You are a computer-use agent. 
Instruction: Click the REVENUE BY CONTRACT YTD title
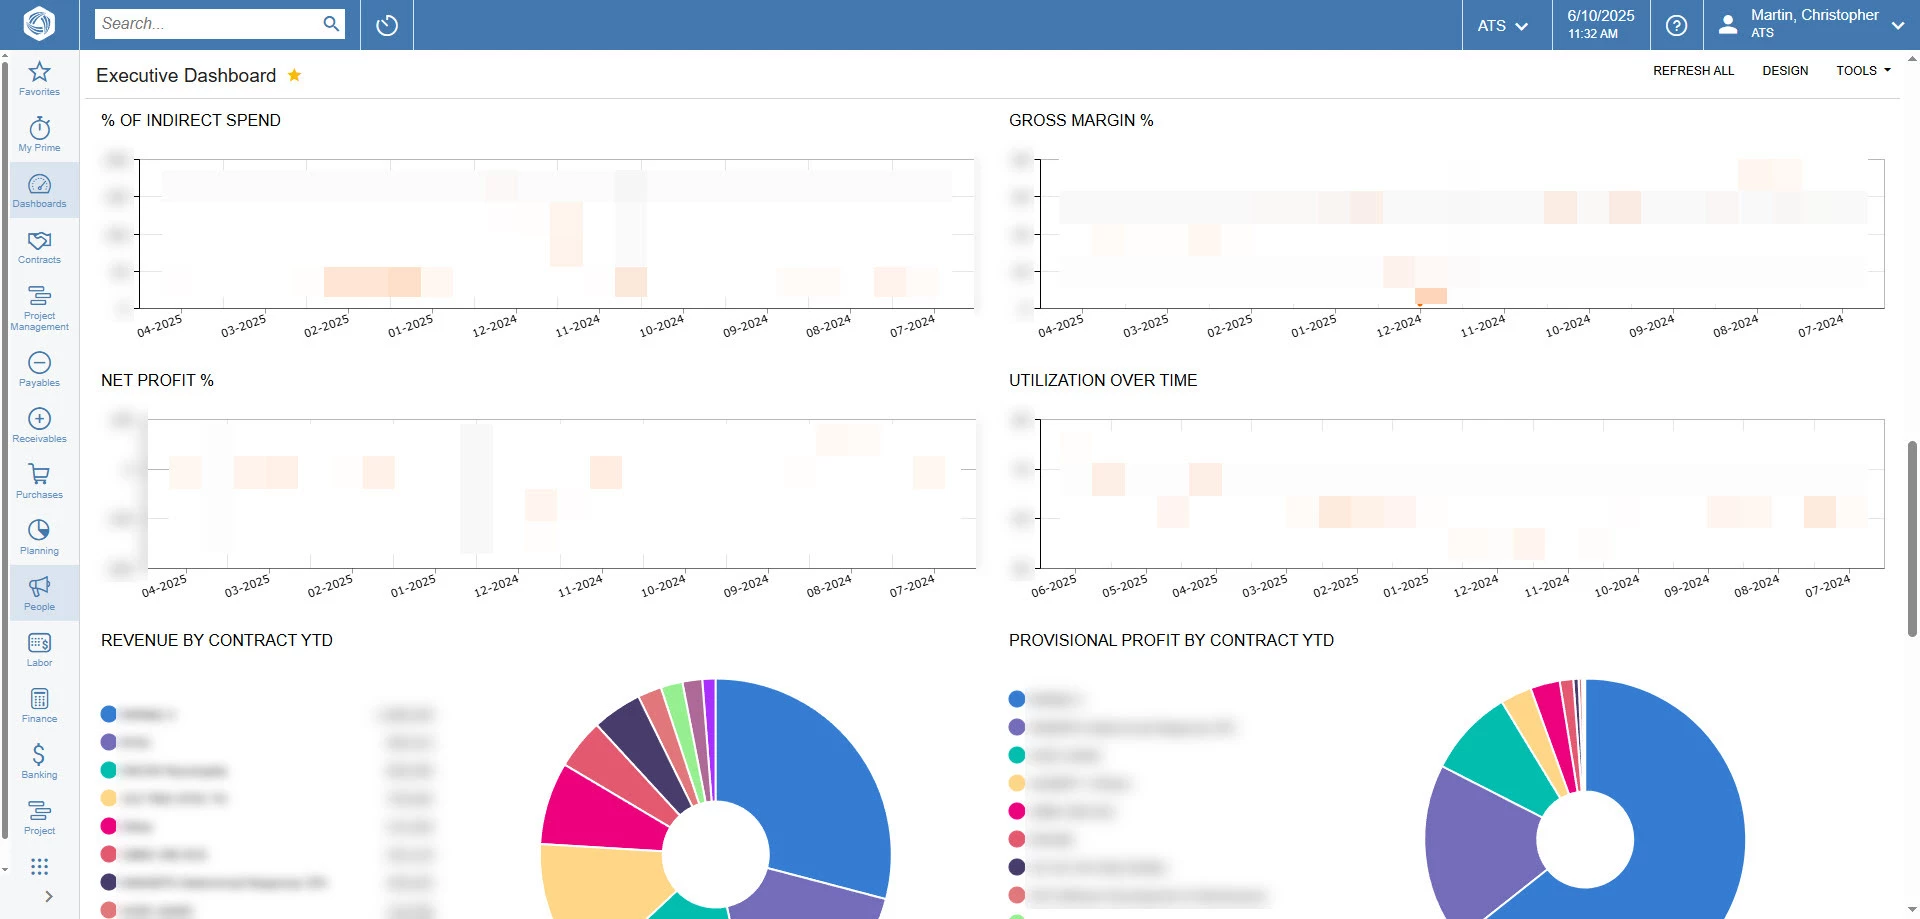(217, 640)
